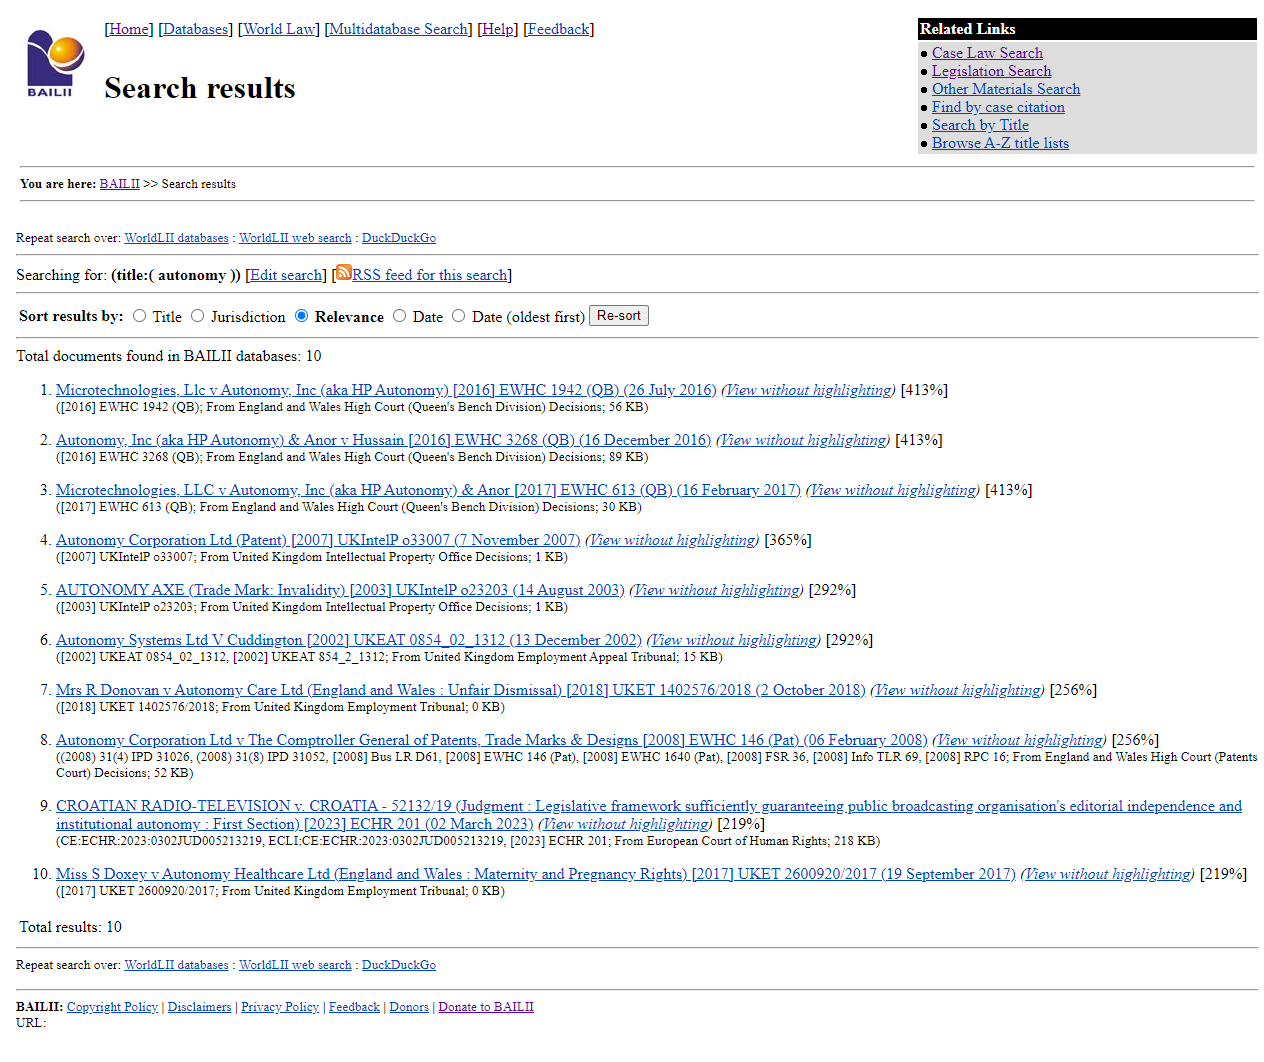Open the RSS feed icon for this search
This screenshot has width=1264, height=1062.
point(343,273)
